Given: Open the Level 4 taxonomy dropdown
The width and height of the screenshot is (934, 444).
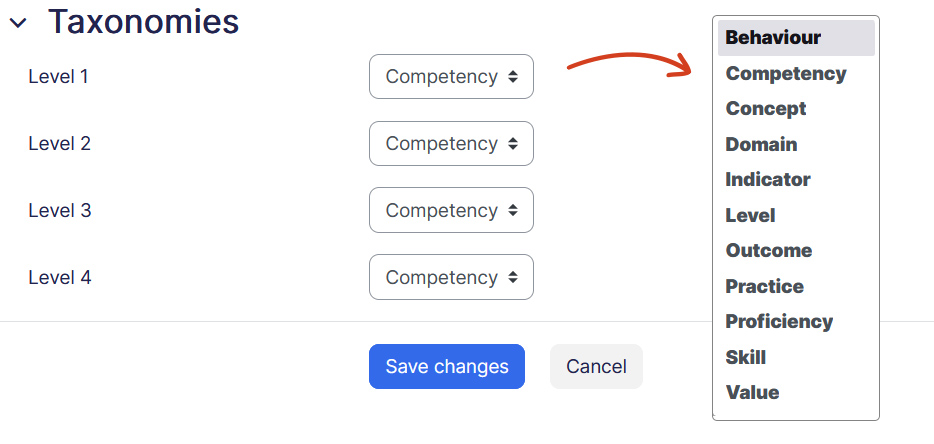Looking at the screenshot, I should click(451, 277).
